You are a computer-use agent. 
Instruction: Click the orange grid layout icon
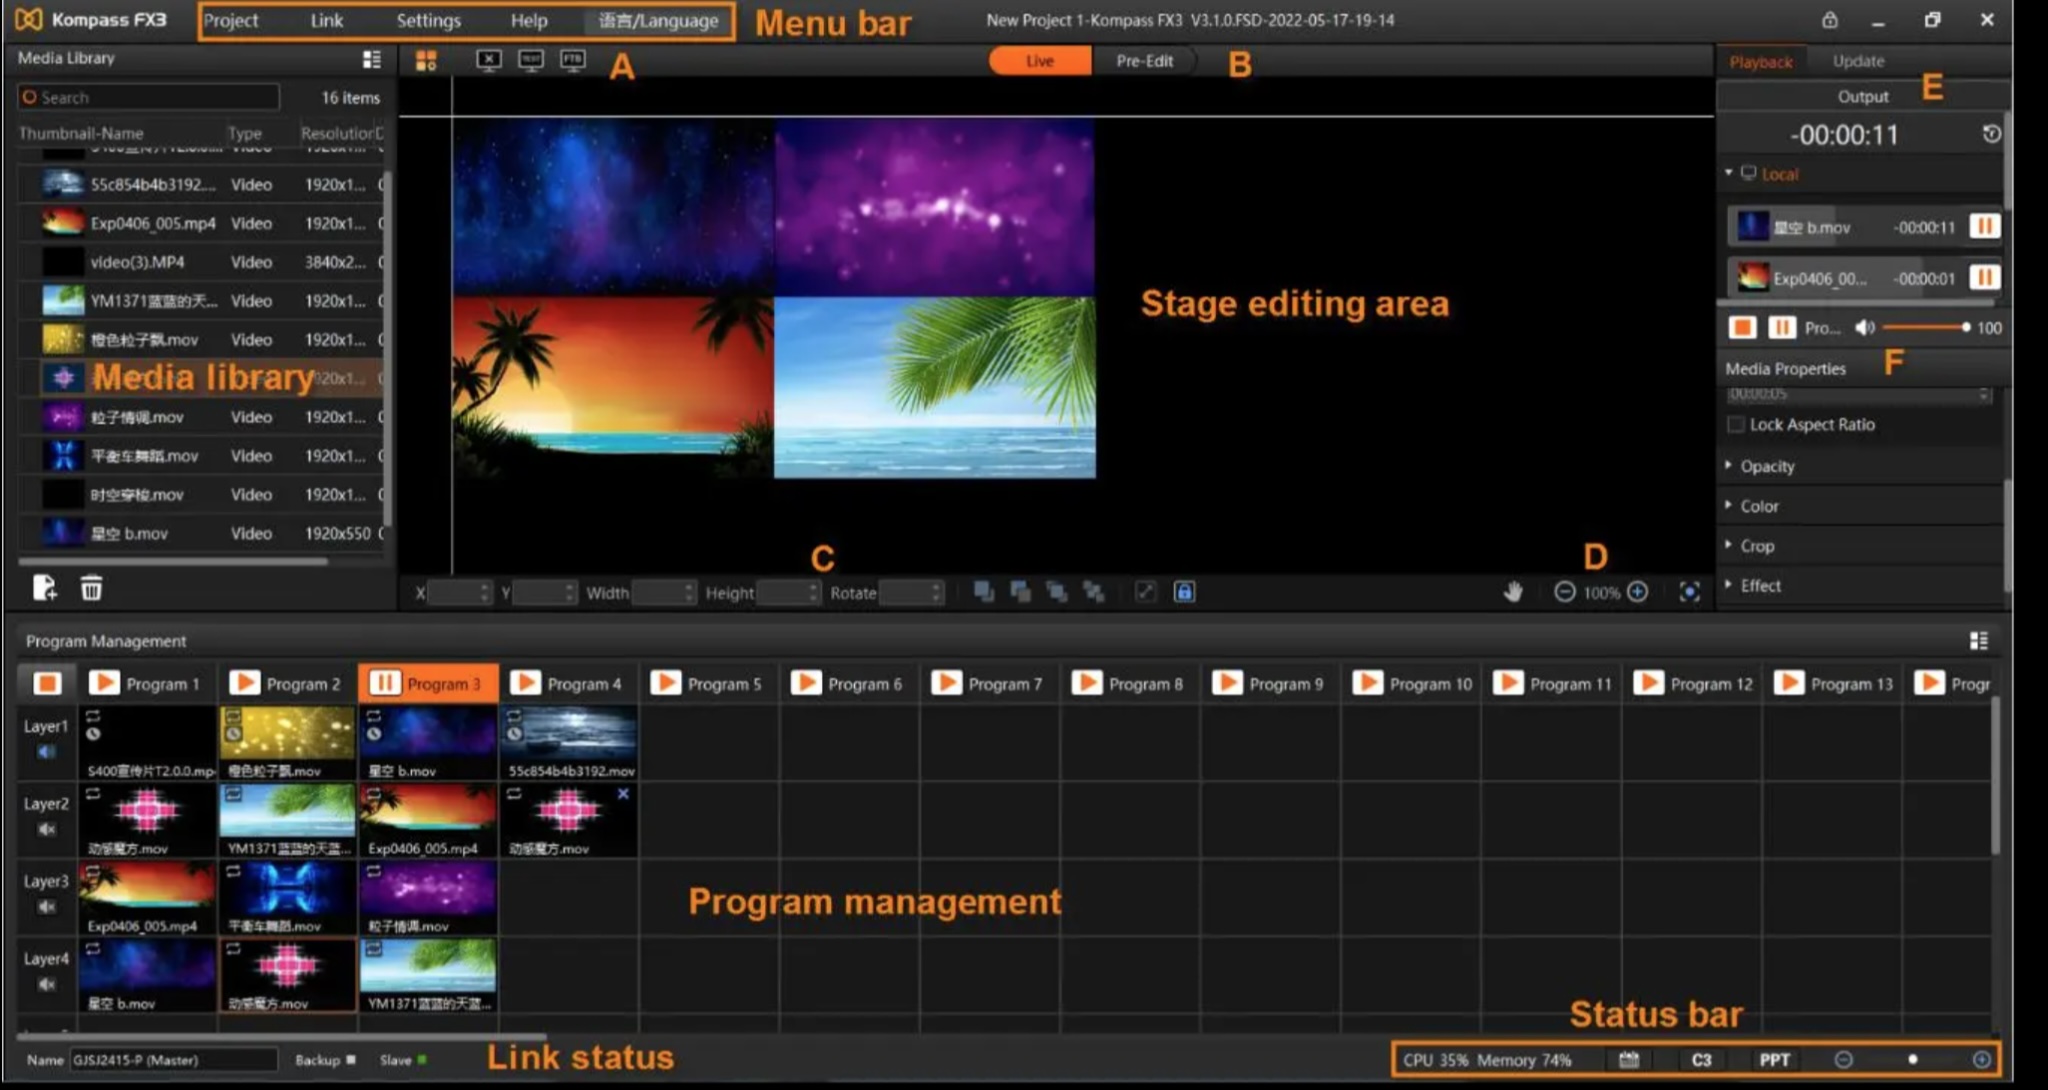tap(426, 61)
